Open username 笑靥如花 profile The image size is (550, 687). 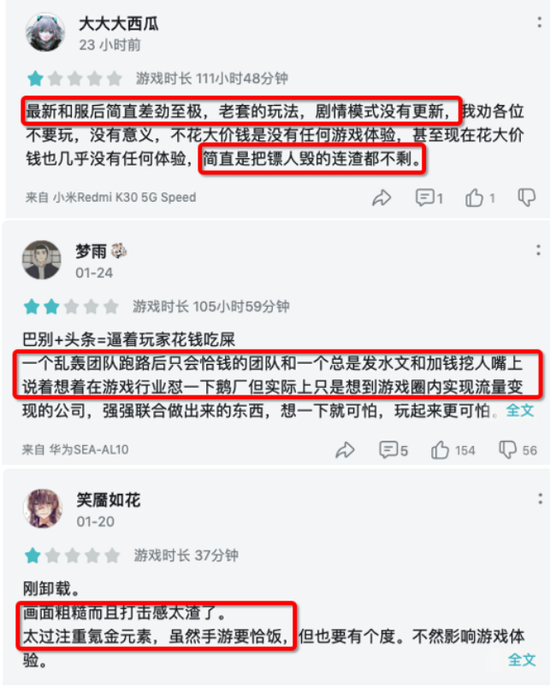coord(108,500)
